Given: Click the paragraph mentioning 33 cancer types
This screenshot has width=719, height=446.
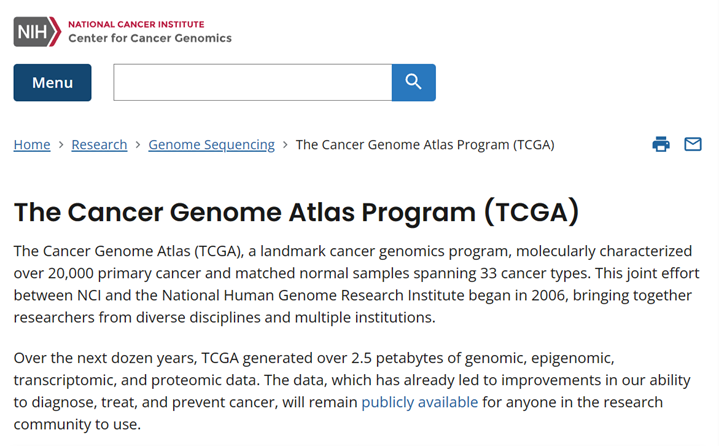Looking at the screenshot, I should [x=357, y=284].
